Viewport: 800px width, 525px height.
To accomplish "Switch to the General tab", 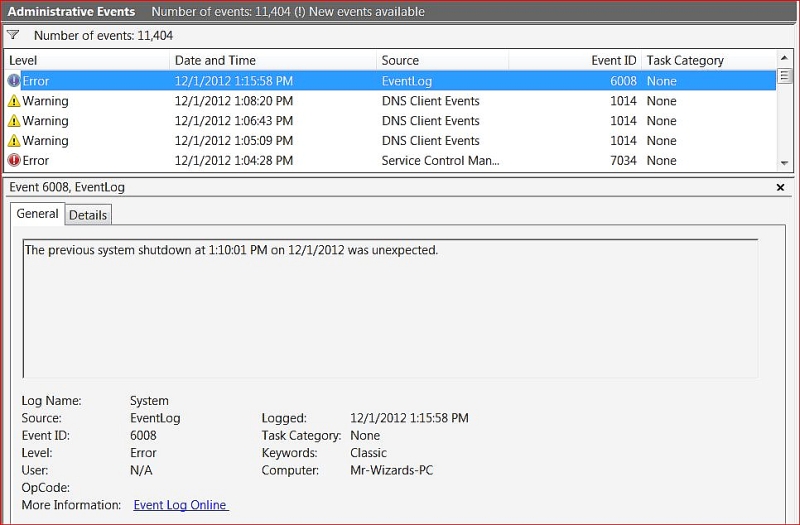I will pyautogui.click(x=37, y=214).
